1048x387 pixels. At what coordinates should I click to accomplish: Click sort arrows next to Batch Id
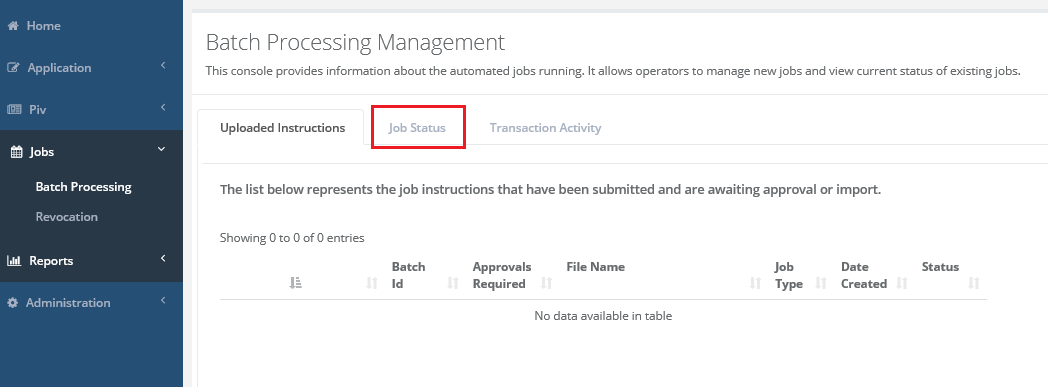pos(452,283)
